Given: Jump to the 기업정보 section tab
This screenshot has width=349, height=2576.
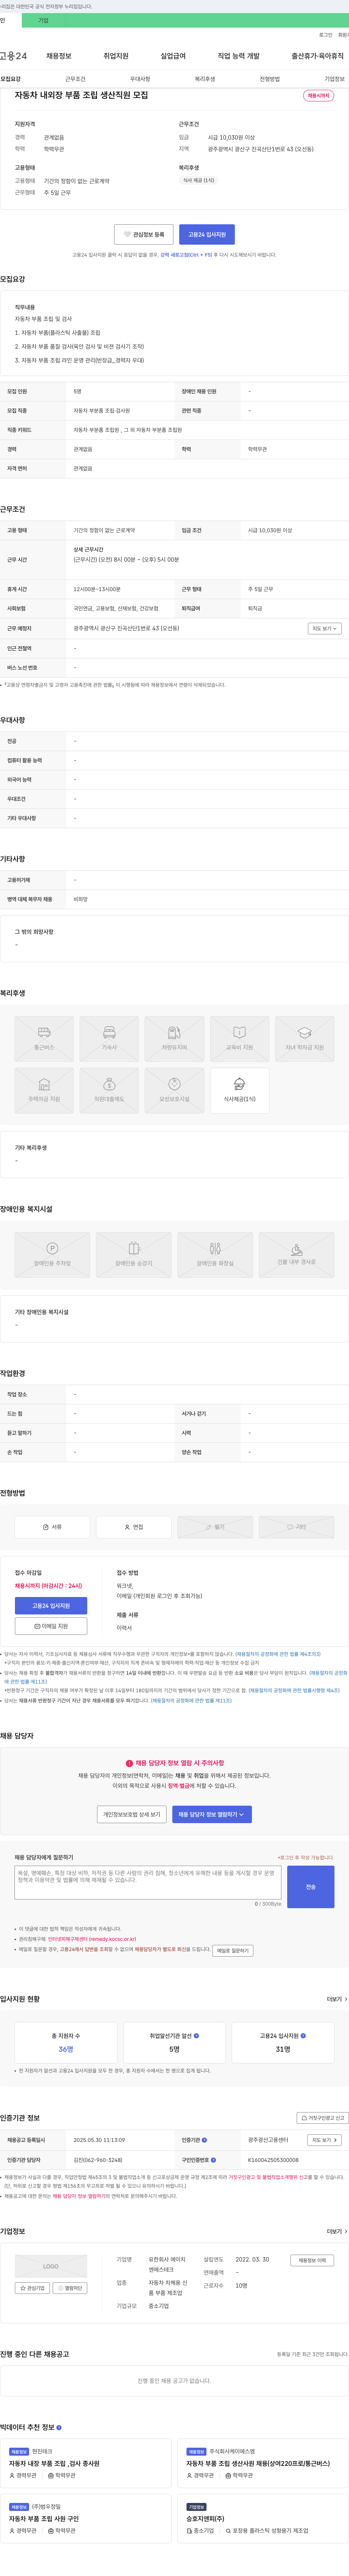Looking at the screenshot, I should [x=334, y=79].
